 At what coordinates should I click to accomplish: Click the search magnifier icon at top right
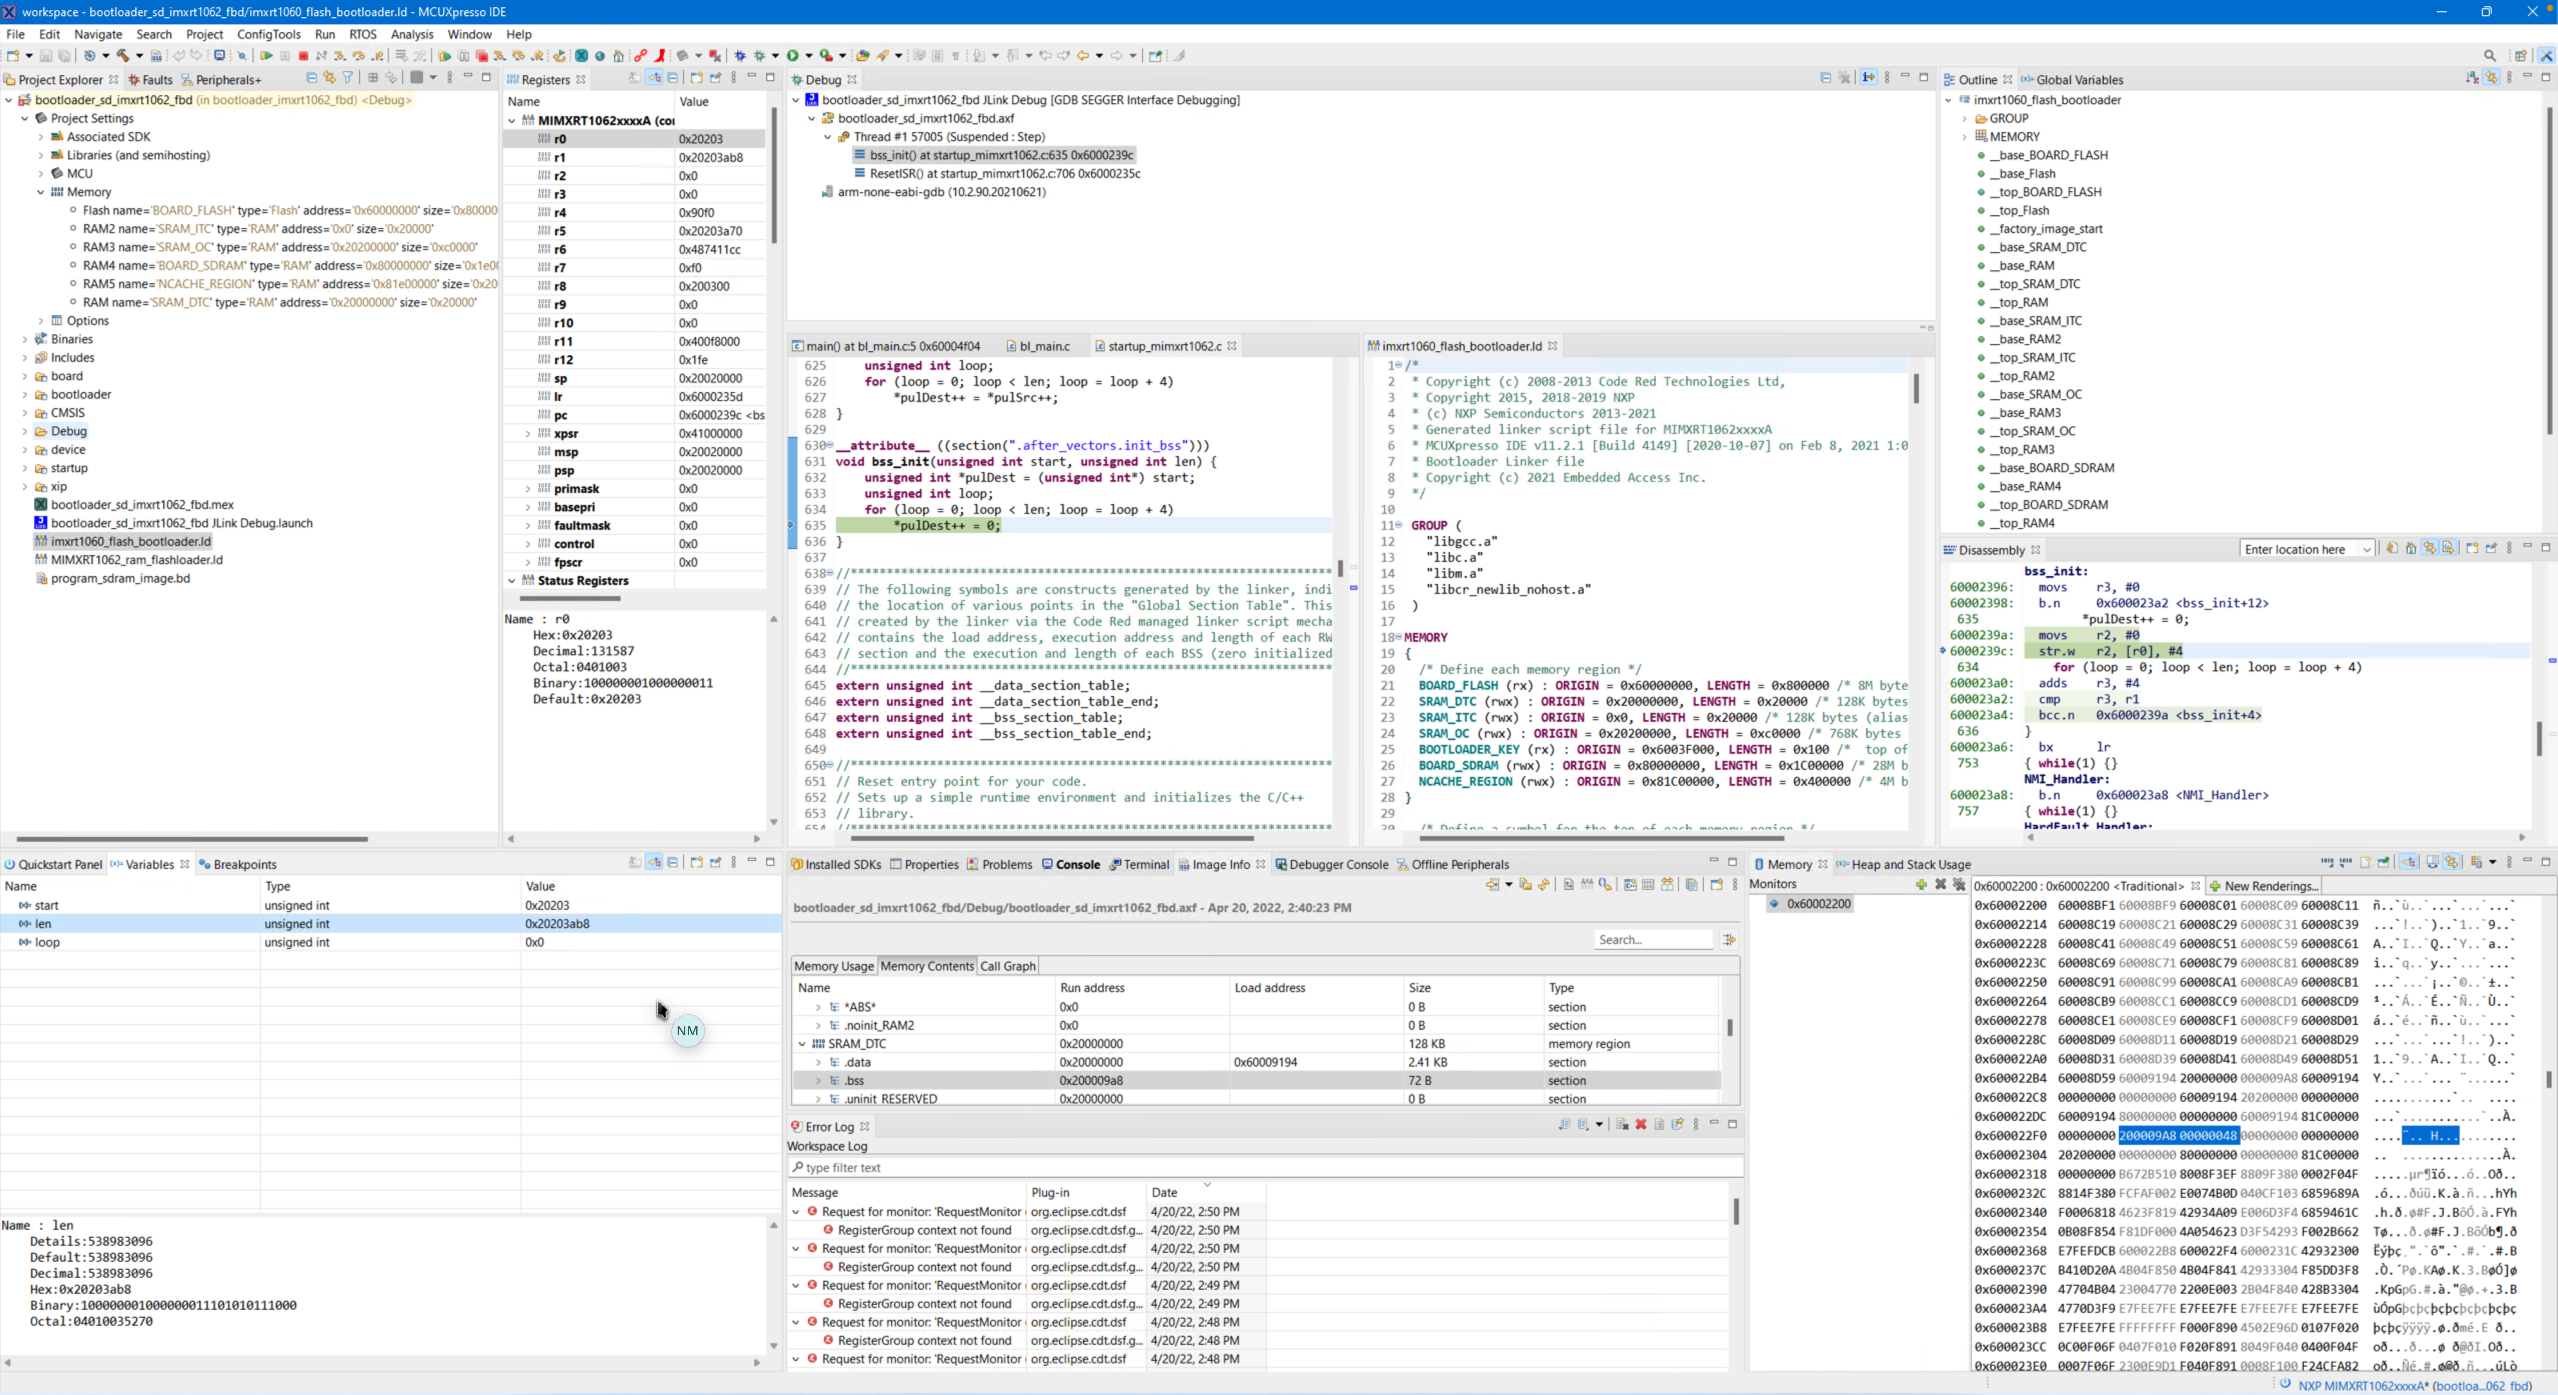point(2489,56)
